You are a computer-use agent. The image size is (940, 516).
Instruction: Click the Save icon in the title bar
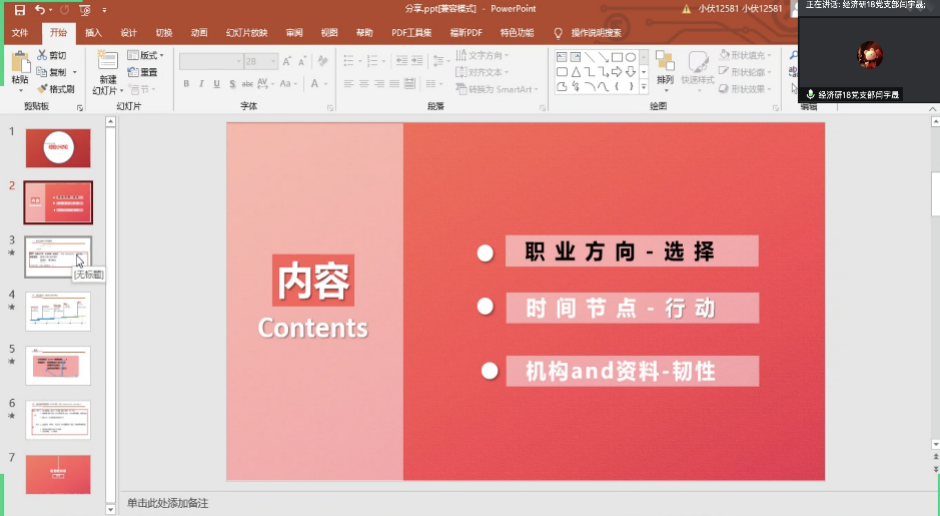pyautogui.click(x=19, y=10)
